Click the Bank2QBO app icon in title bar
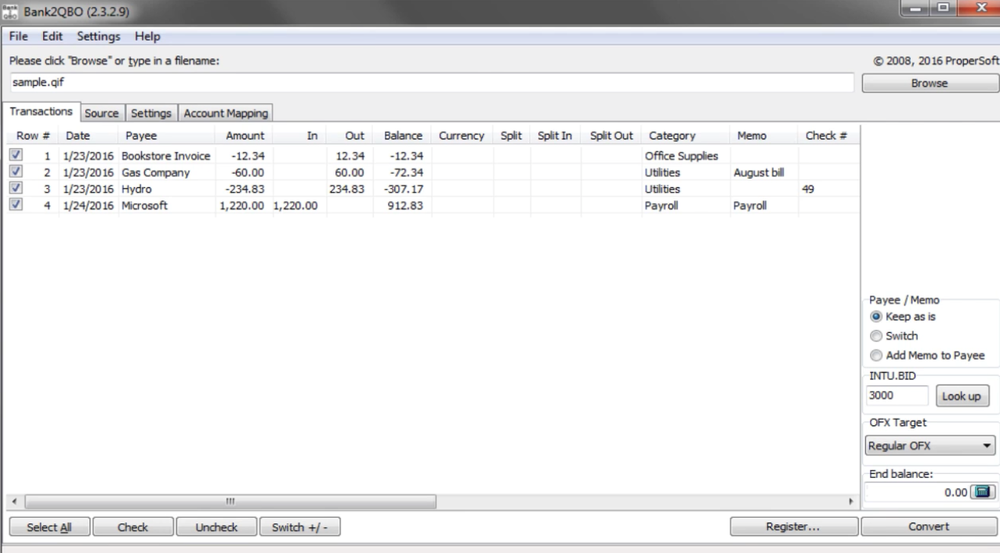This screenshot has width=1000, height=553. (x=10, y=11)
